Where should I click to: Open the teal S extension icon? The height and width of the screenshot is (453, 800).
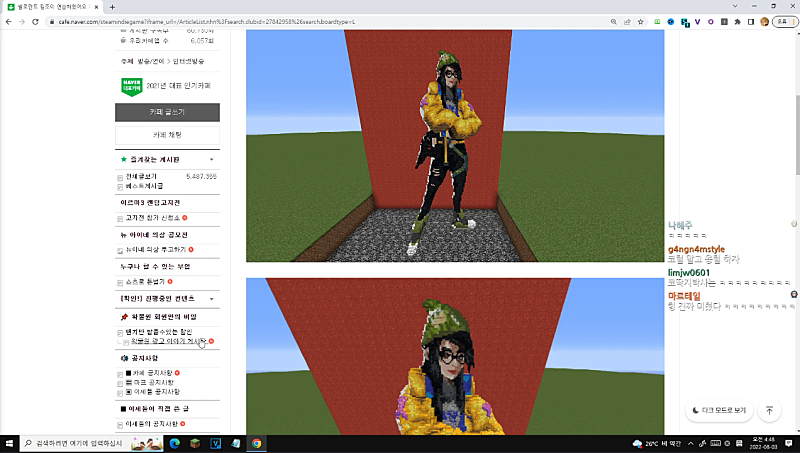[x=685, y=22]
